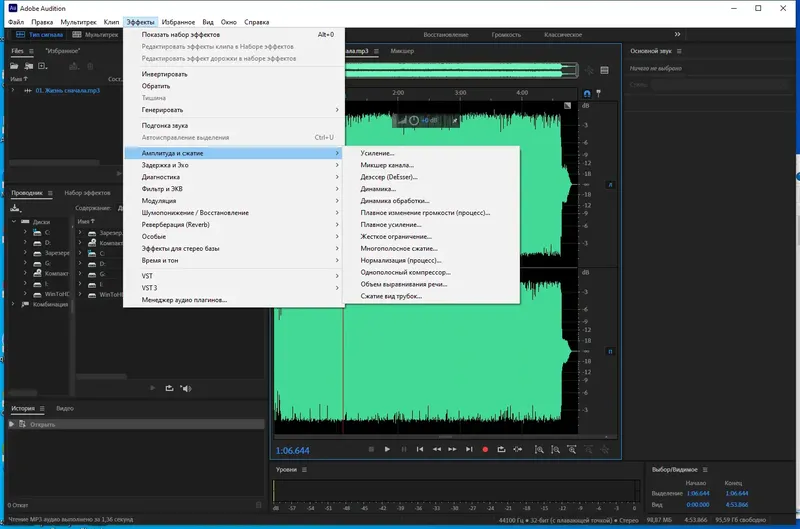The height and width of the screenshot is (529, 800).
Task: Choose Жесткое ограничение... menu entry
Action: coord(432,236)
